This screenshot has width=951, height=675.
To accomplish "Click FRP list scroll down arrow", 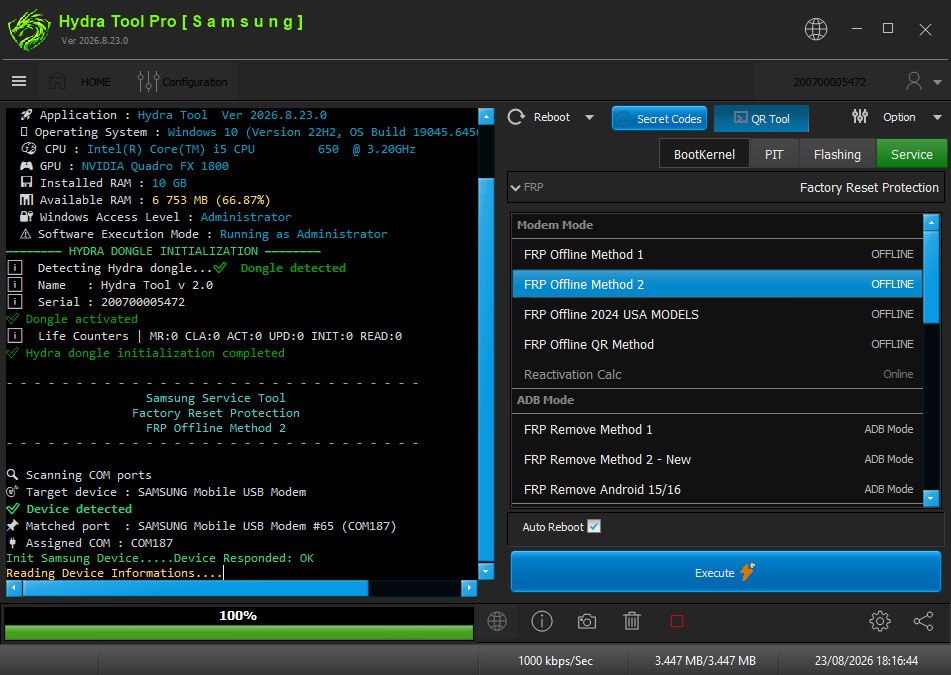I will click(x=931, y=499).
